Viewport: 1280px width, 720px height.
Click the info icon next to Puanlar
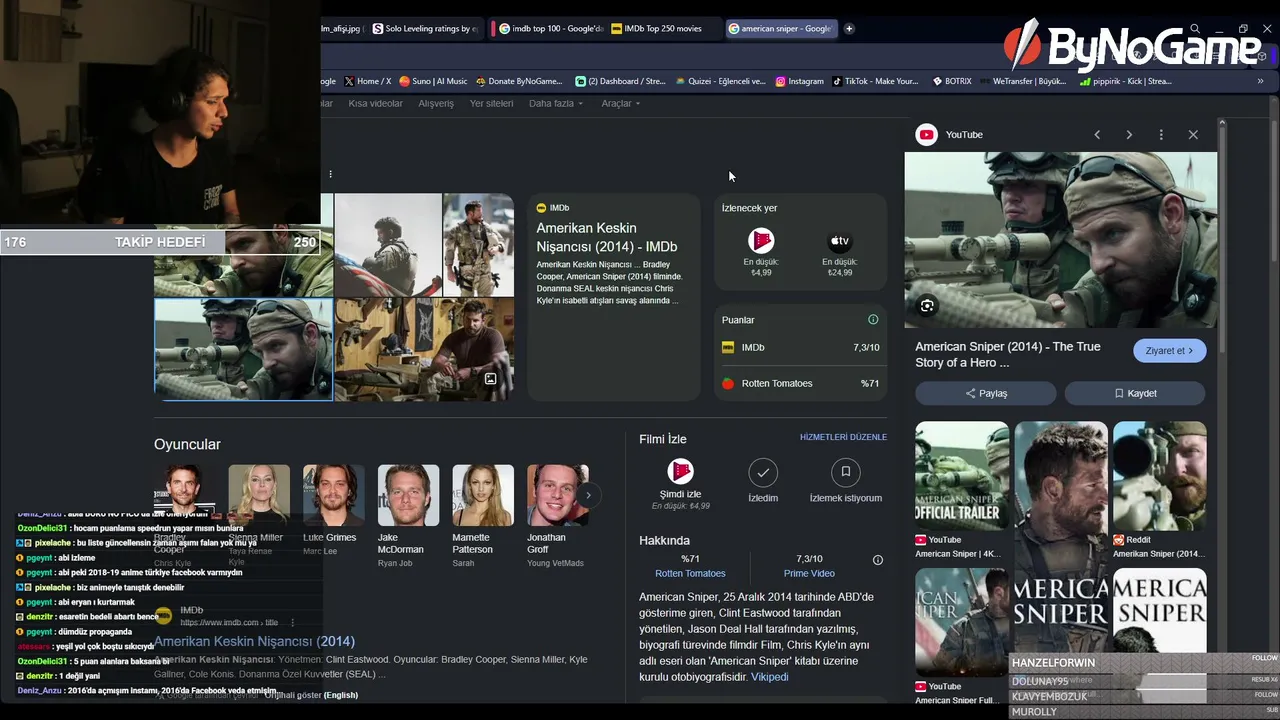[x=873, y=320]
